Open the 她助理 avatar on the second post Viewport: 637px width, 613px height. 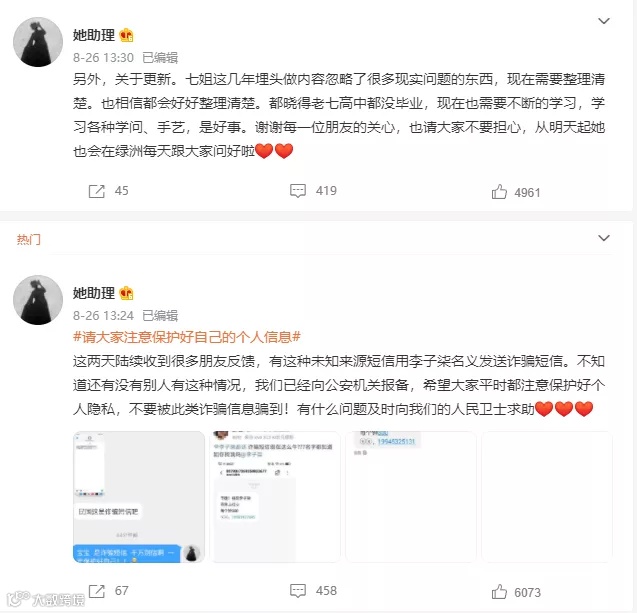point(38,300)
